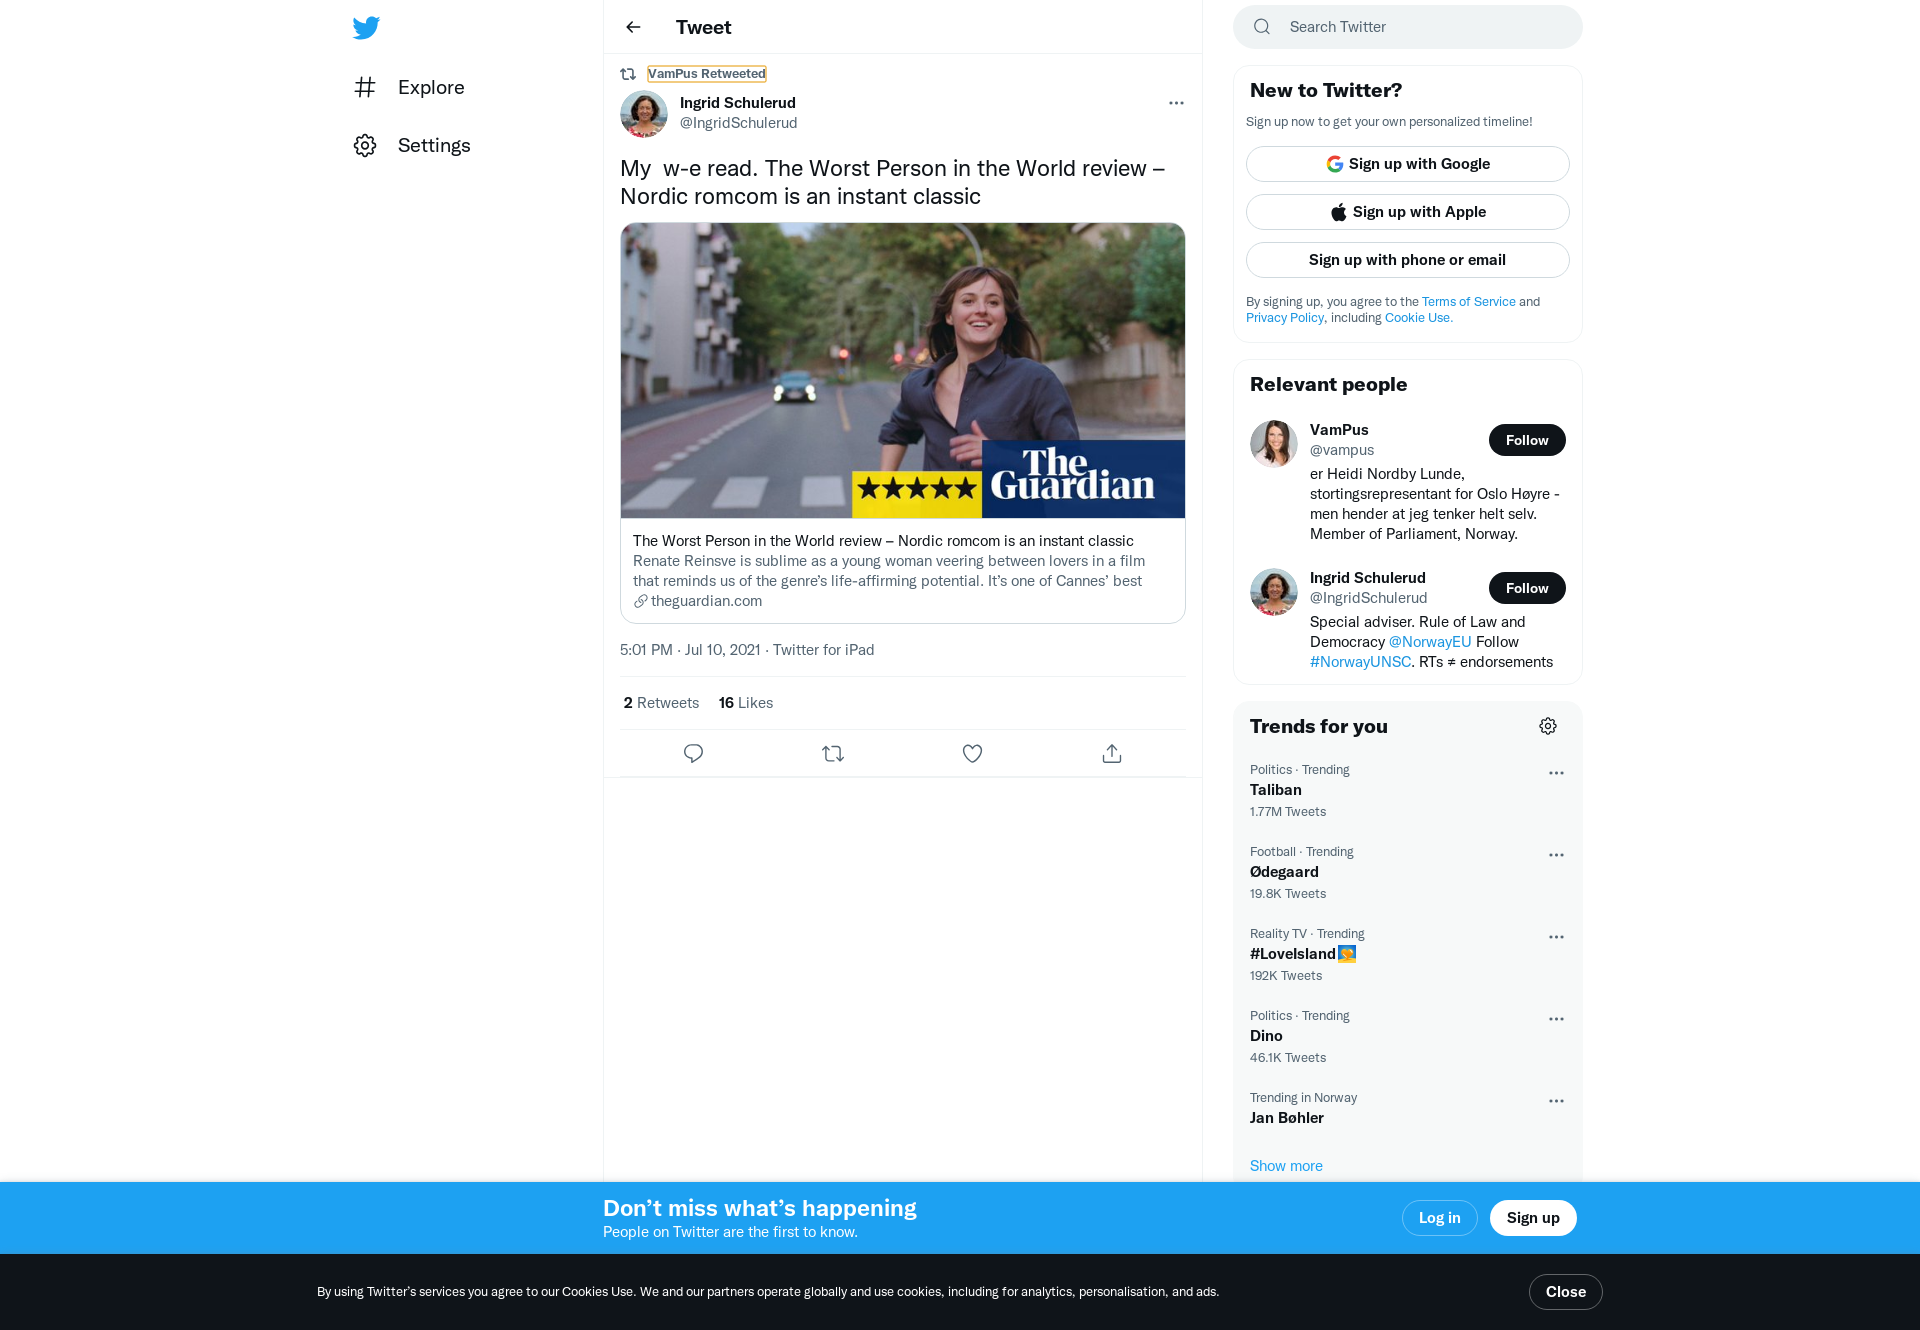Open Cookie Use link
The image size is (1920, 1330).
(1418, 318)
